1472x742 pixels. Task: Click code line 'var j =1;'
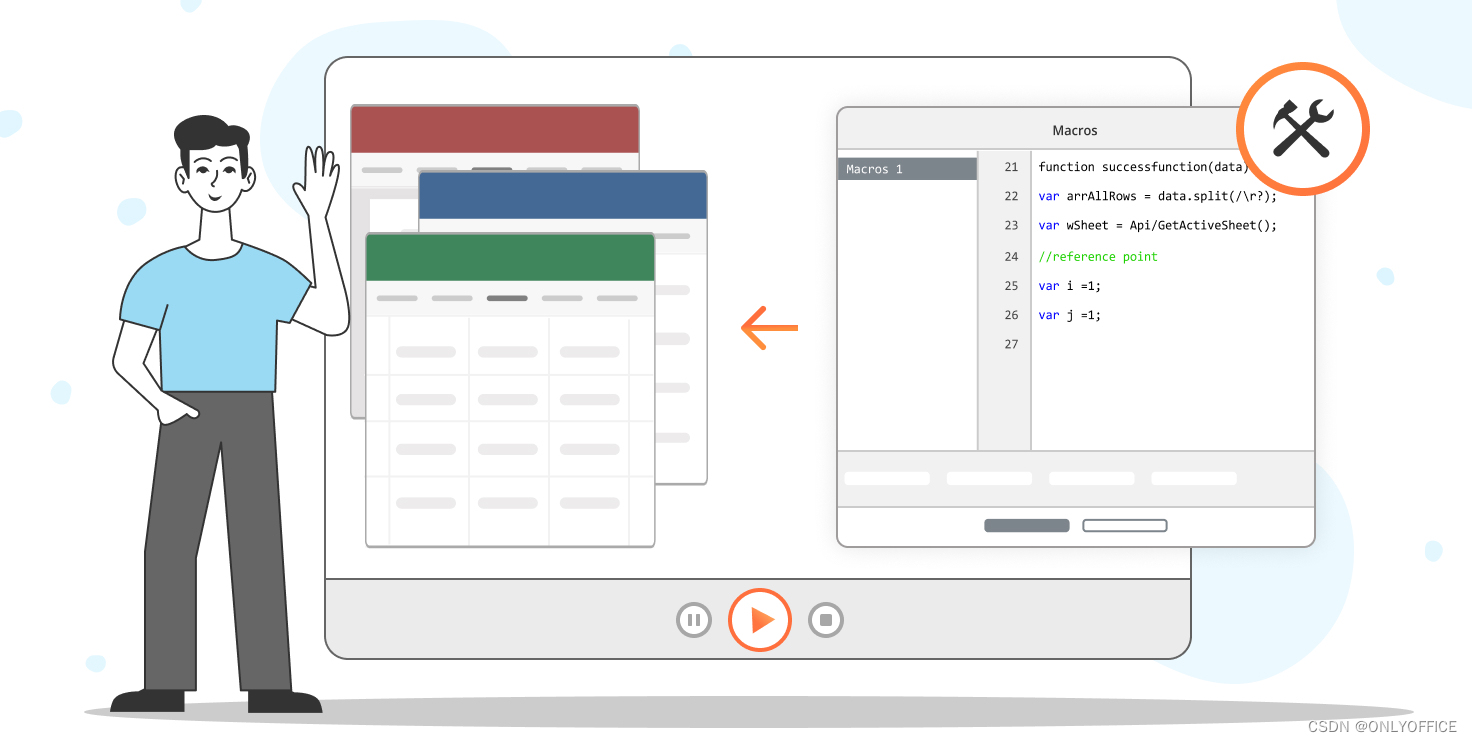click(1070, 315)
